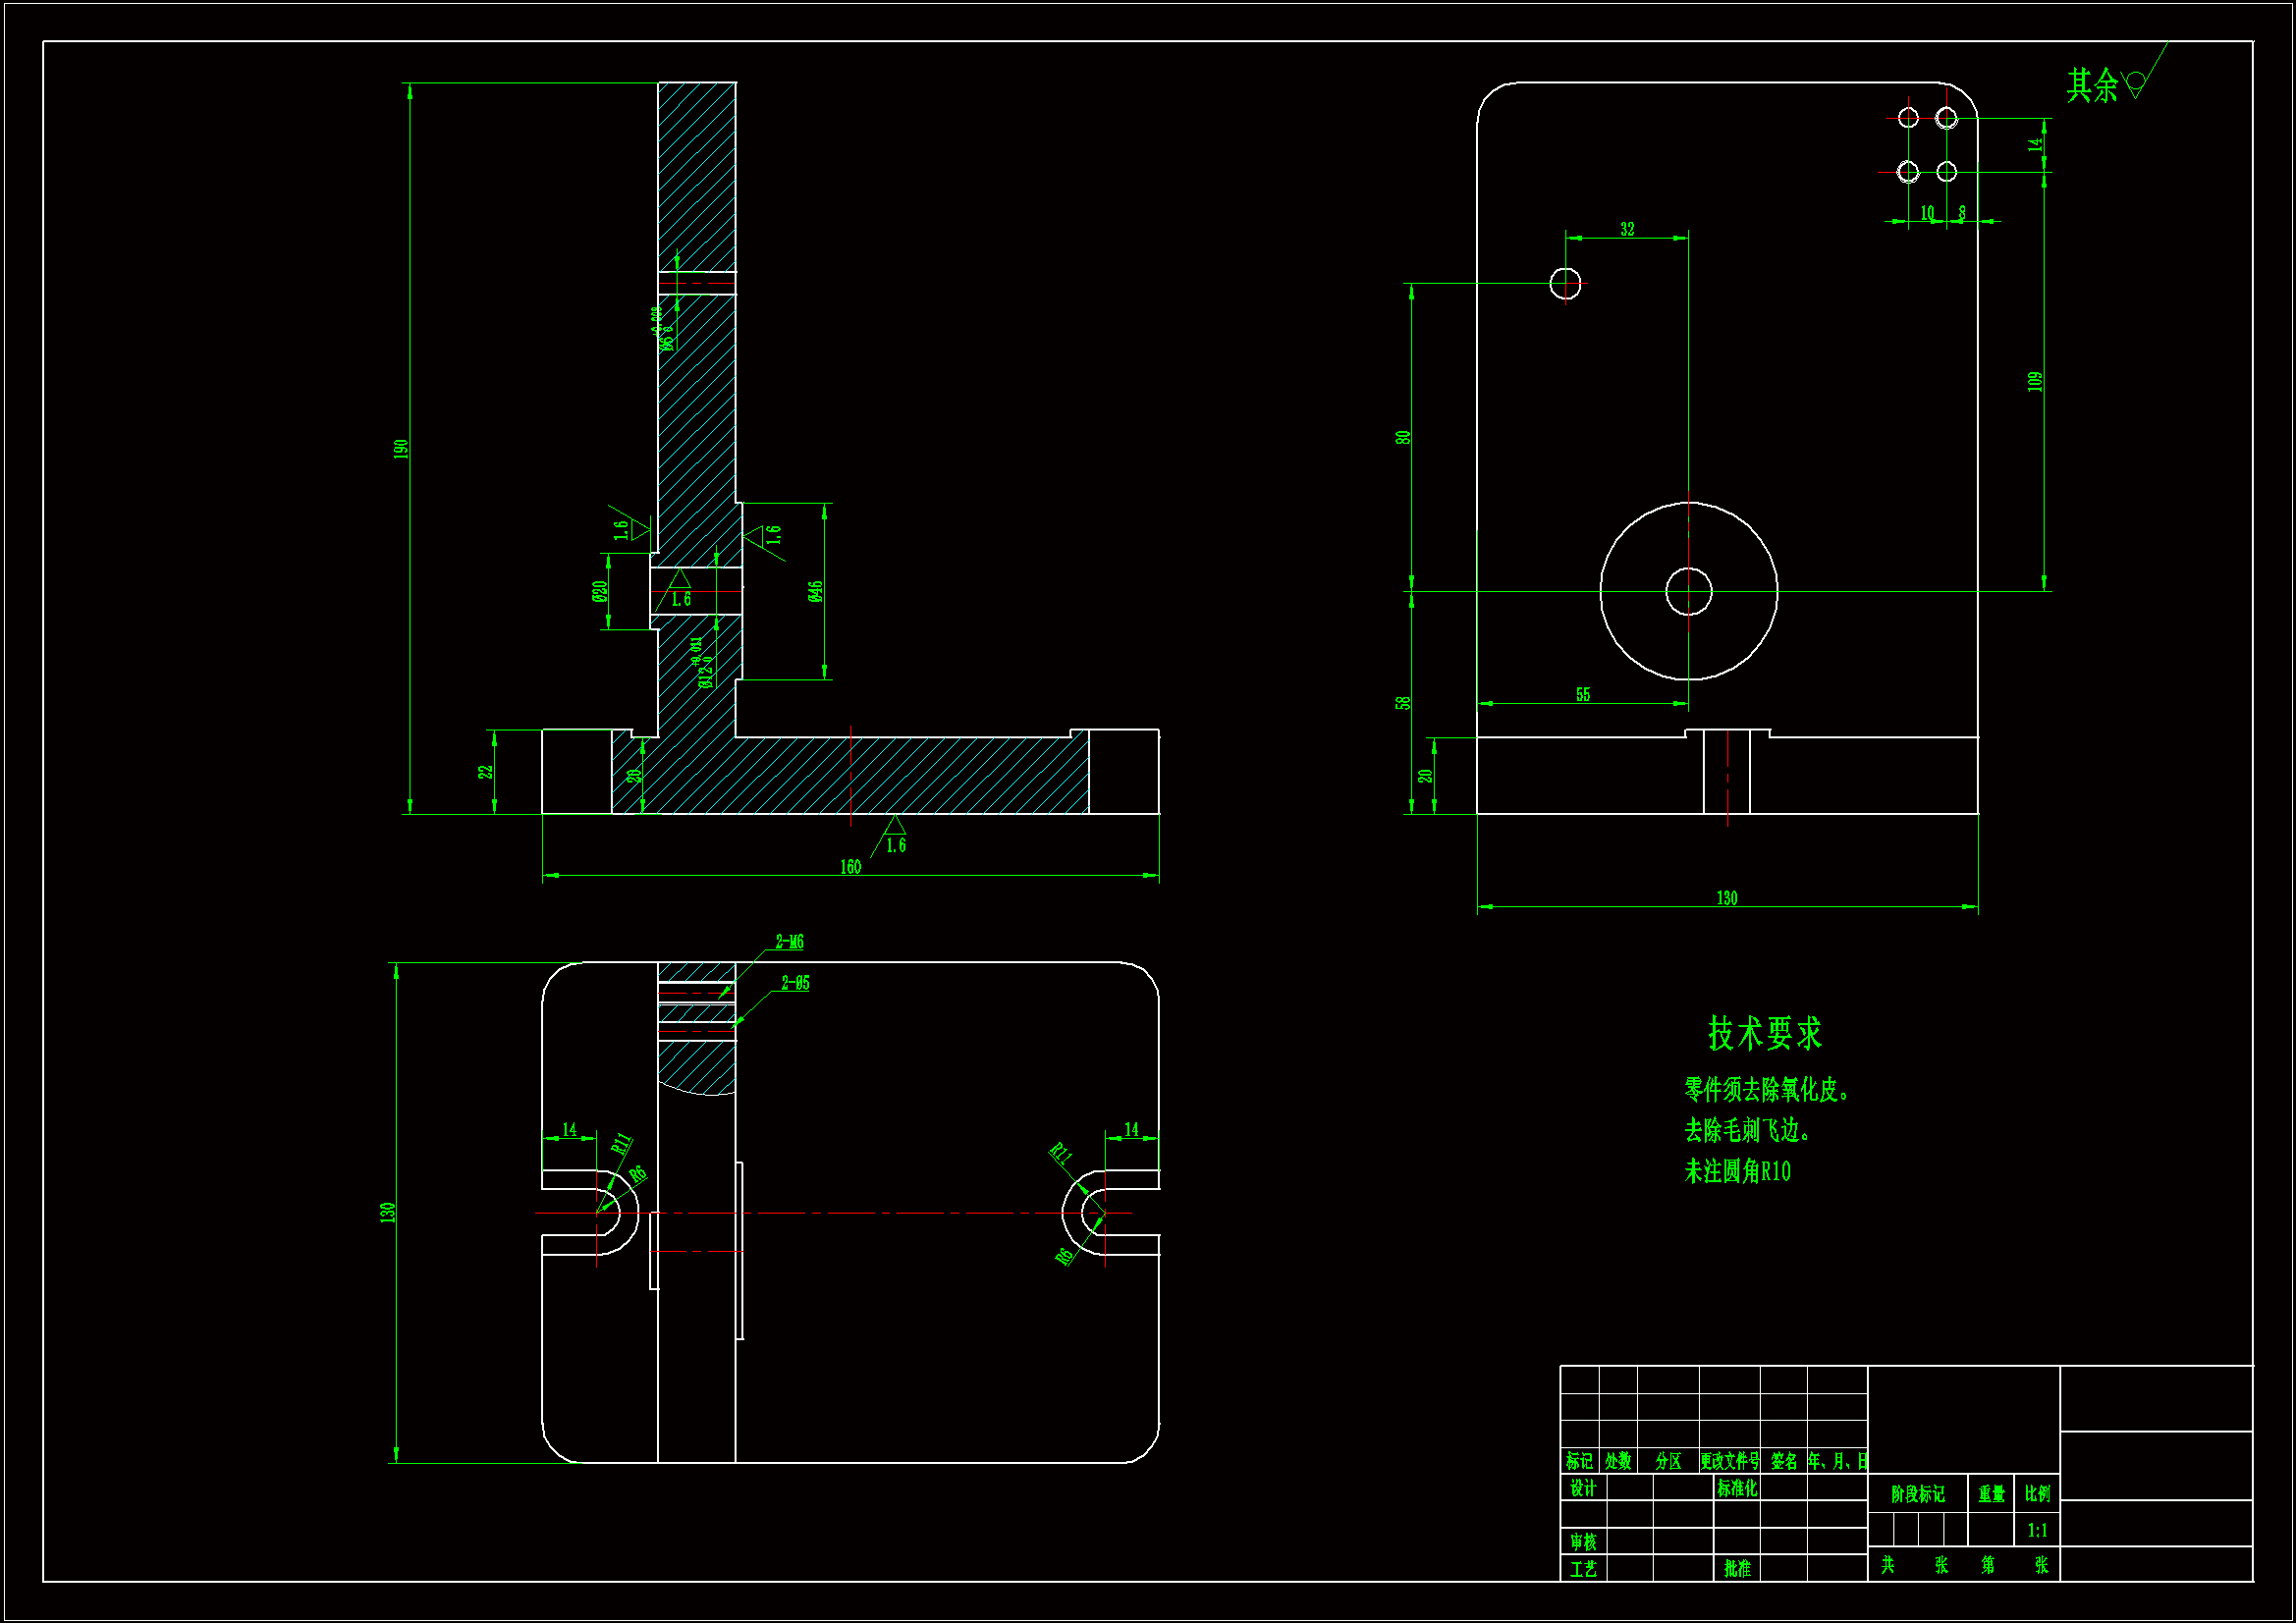Screen dimensions: 2296x1623
Task: Click the Ø46 diameter dimension
Action: (x=816, y=591)
